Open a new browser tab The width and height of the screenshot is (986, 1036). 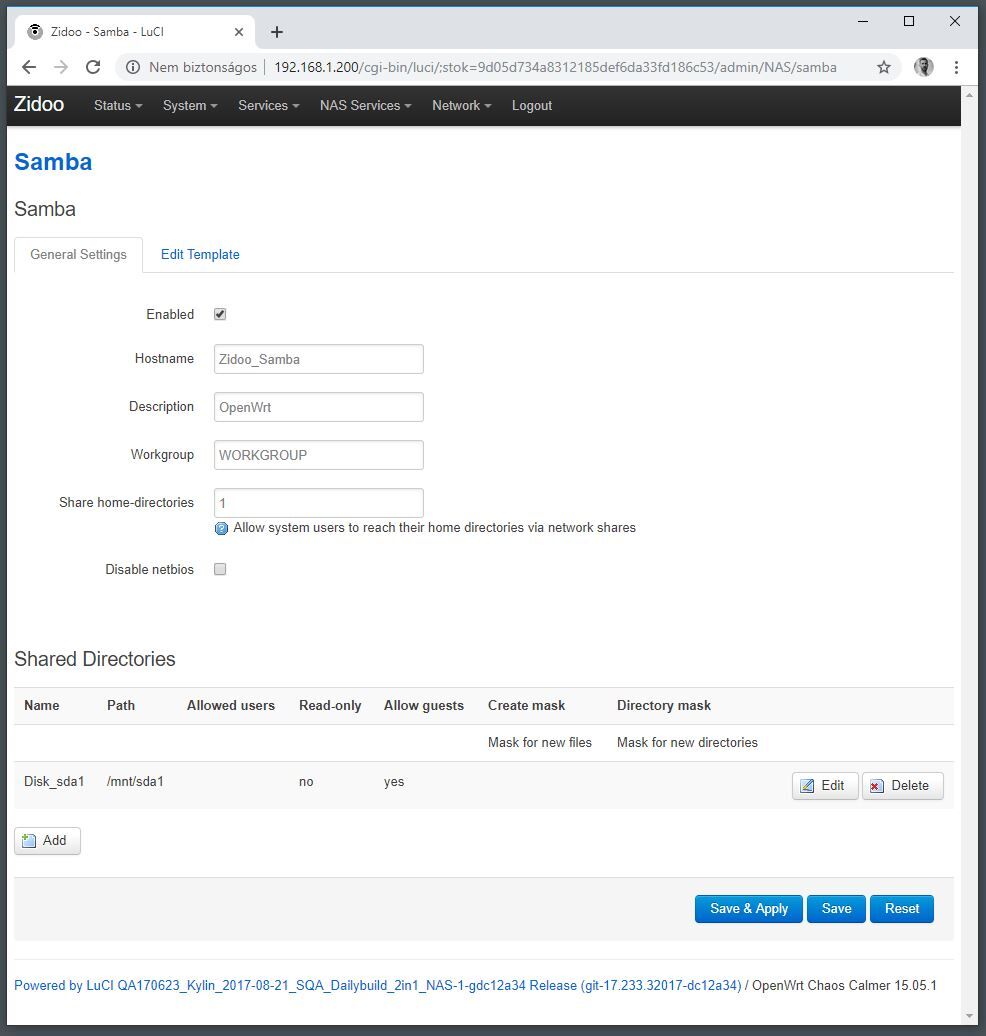277,32
